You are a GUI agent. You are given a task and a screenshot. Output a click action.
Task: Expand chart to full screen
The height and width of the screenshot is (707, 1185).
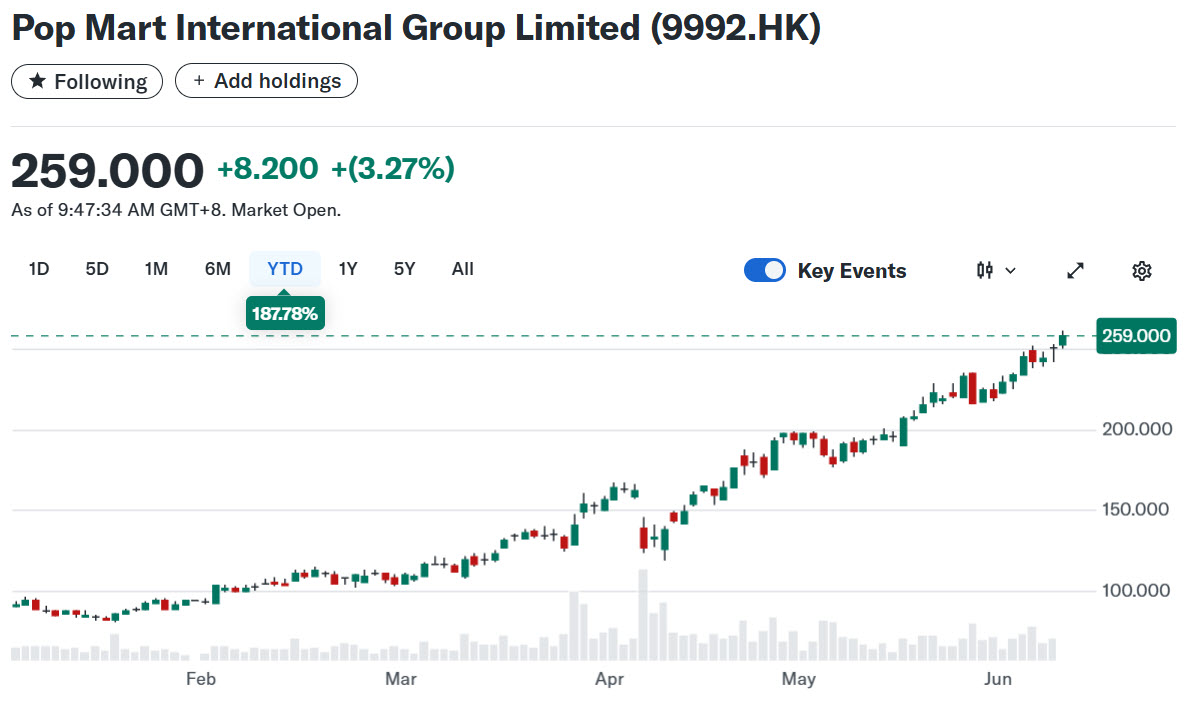pyautogui.click(x=1075, y=270)
